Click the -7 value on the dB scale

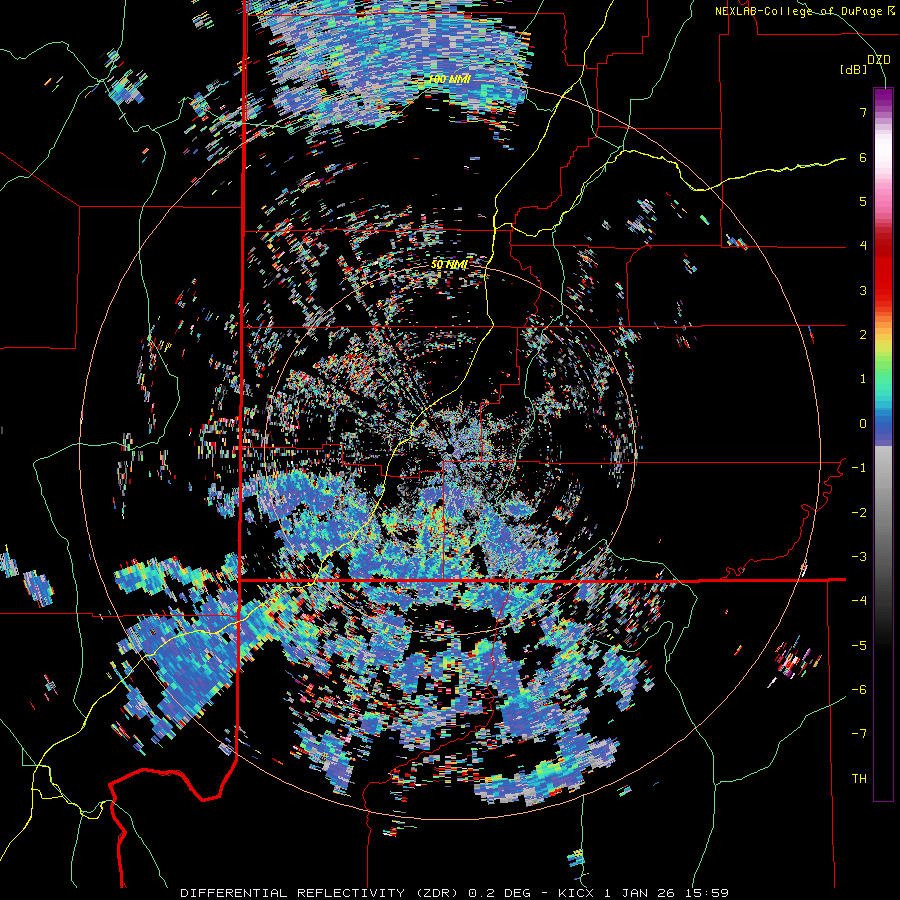point(859,734)
